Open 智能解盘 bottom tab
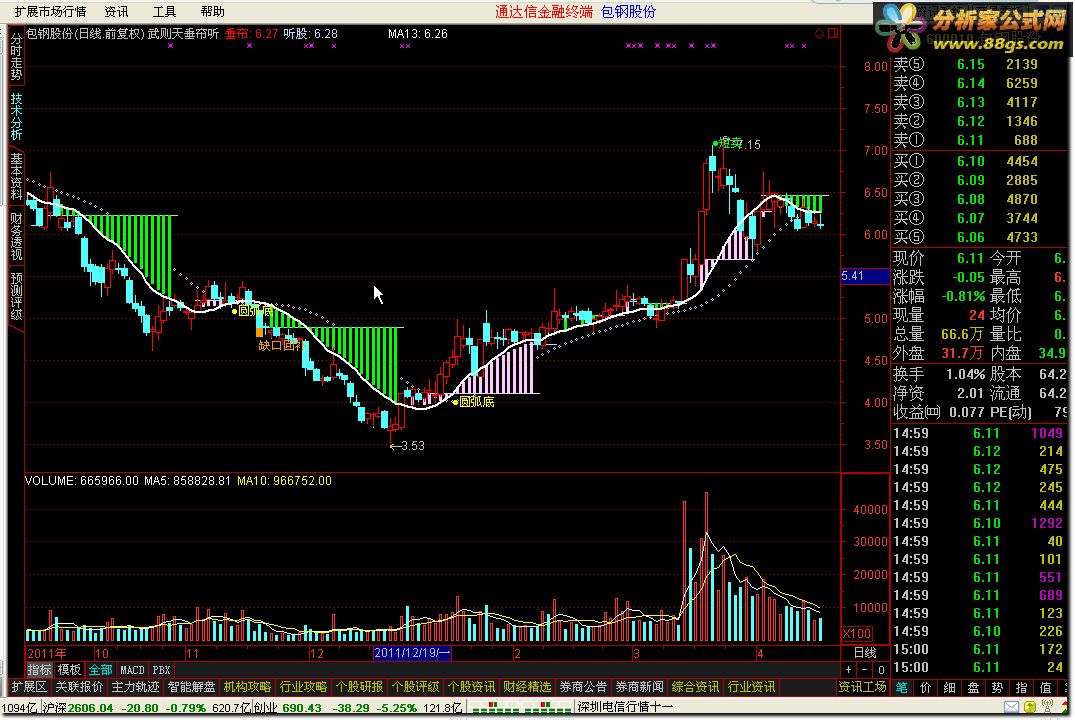The image size is (1075, 720). click(x=191, y=687)
